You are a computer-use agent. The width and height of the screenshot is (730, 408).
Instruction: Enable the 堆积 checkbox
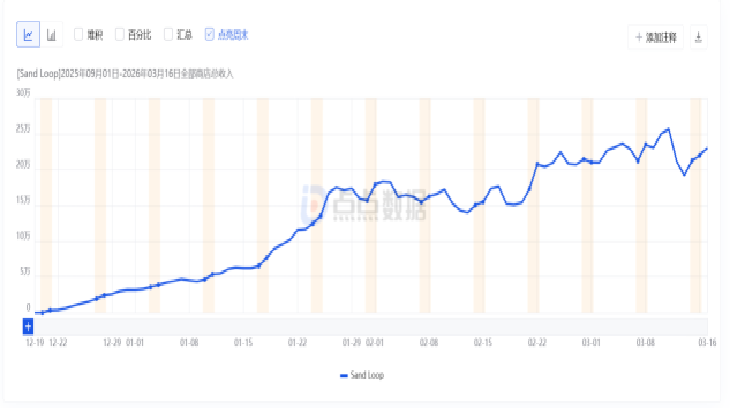pos(79,35)
